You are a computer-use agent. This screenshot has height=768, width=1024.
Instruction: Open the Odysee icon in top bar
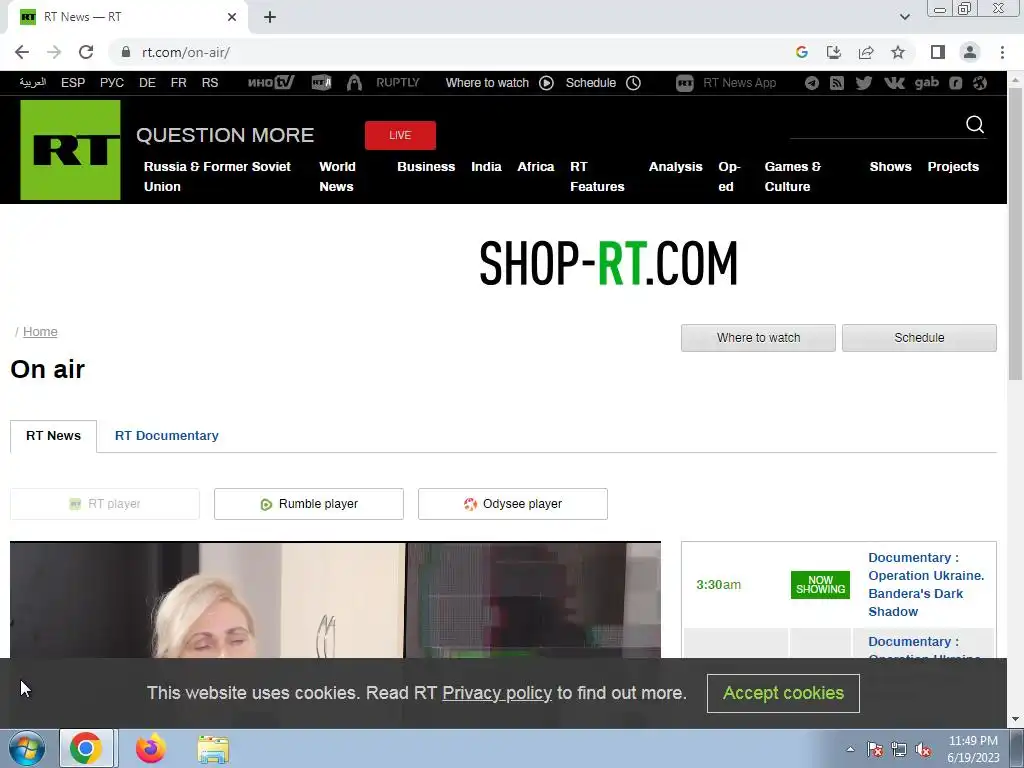click(x=980, y=83)
